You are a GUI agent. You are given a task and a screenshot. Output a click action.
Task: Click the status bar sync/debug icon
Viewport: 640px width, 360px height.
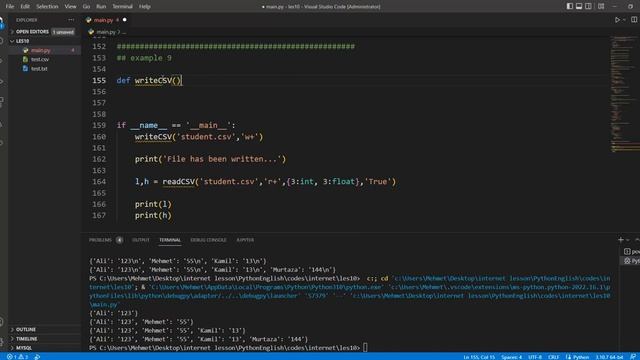point(37,357)
